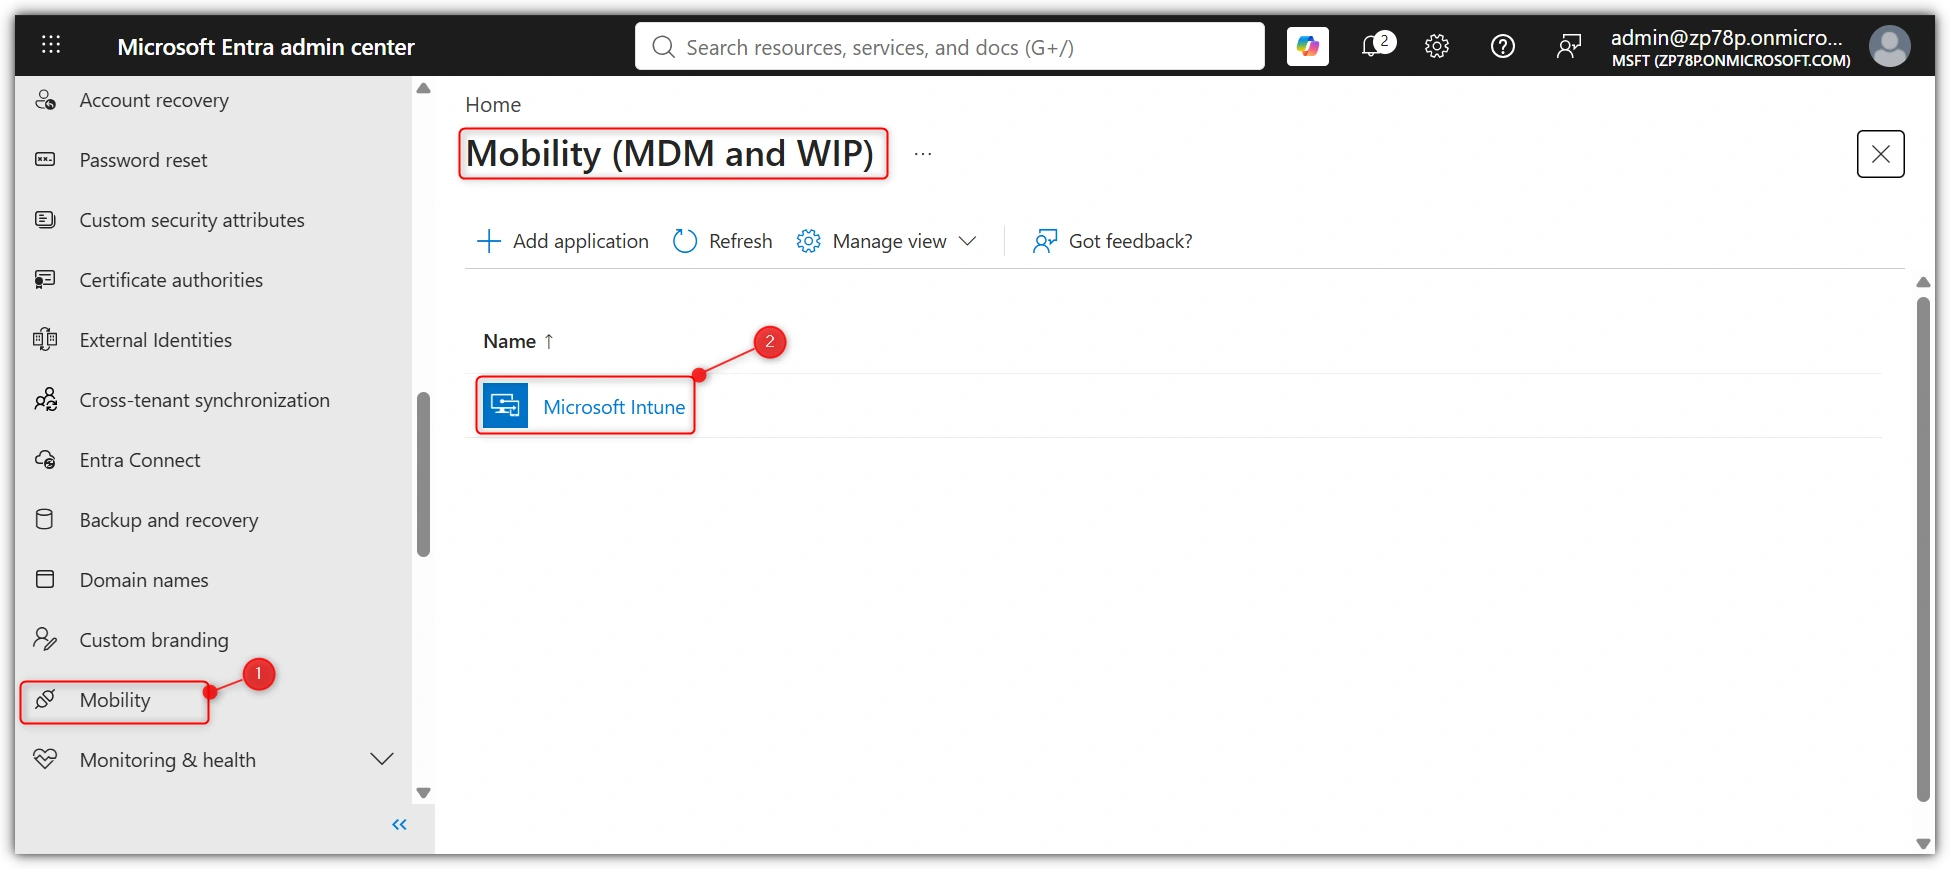Click Microsoft Entra admin center title
The height and width of the screenshot is (869, 1950).
coord(266,47)
